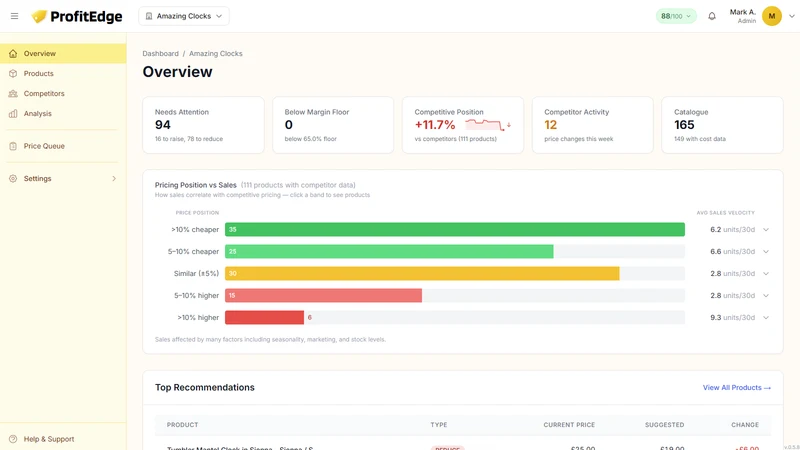Open the notifications bell
800x450 pixels.
tap(712, 16)
